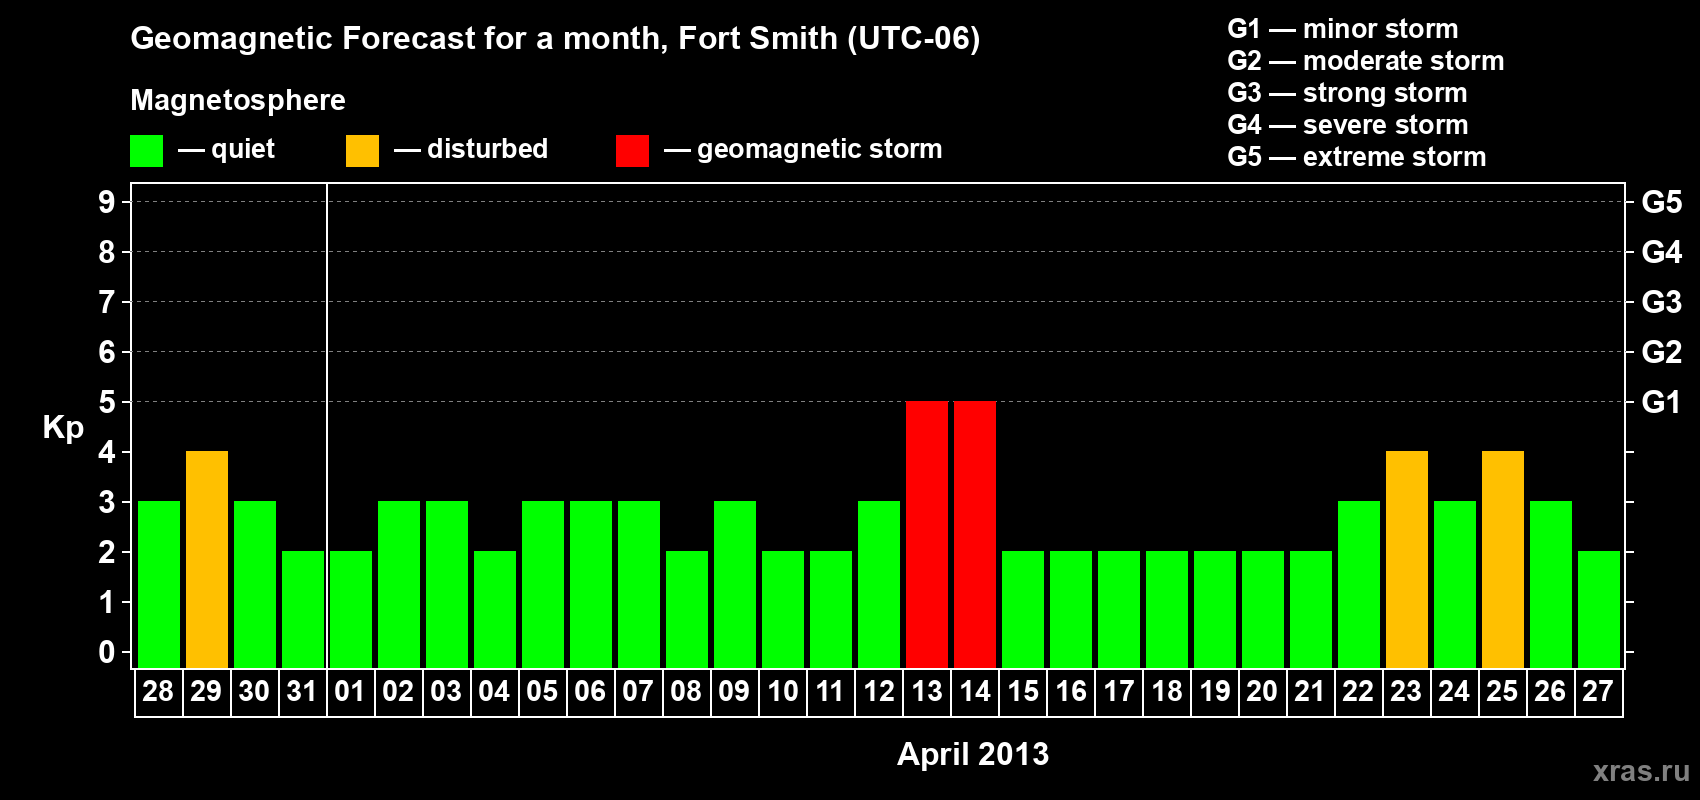
Task: Click the green bar for April 01
Action: pyautogui.click(x=351, y=609)
